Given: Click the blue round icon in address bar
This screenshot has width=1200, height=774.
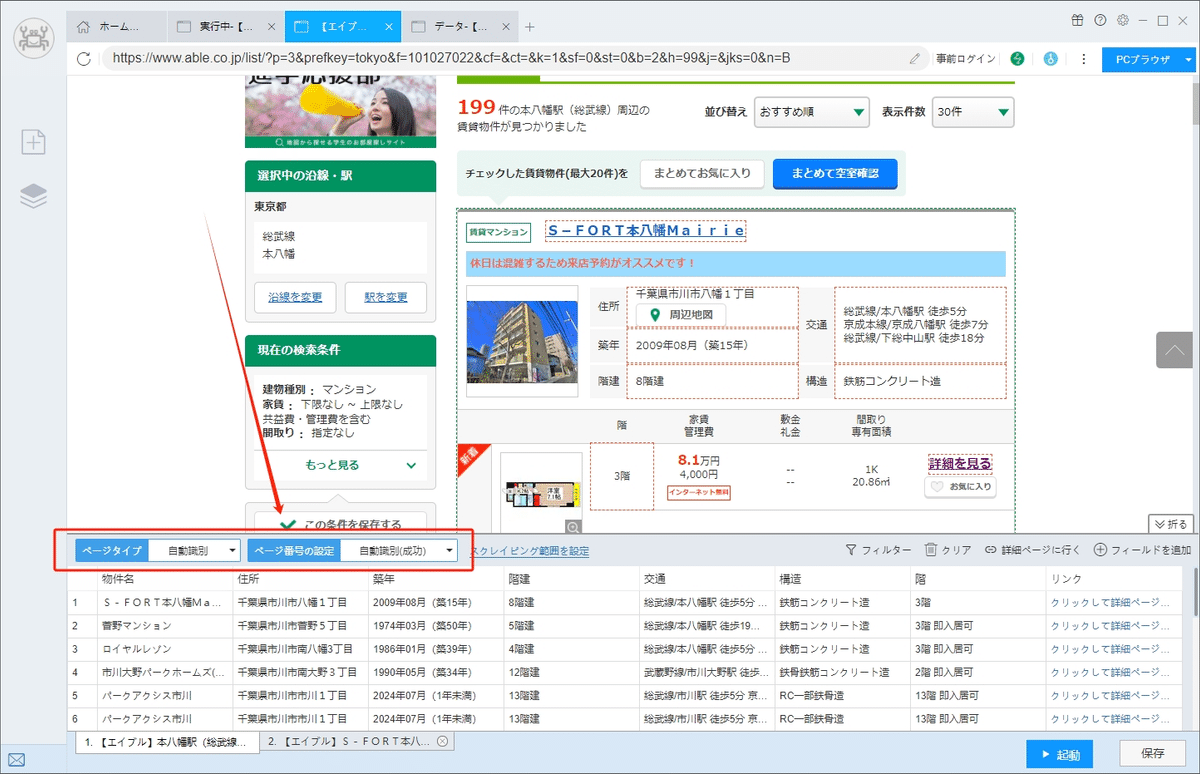Looking at the screenshot, I should coord(1051,59).
